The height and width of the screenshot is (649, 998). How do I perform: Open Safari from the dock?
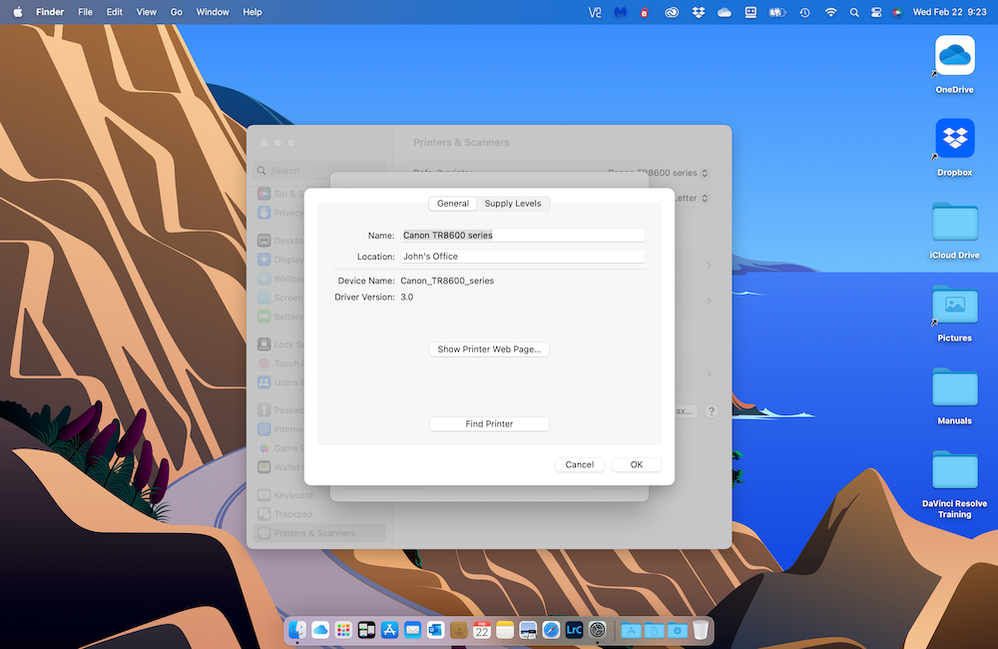(551, 630)
